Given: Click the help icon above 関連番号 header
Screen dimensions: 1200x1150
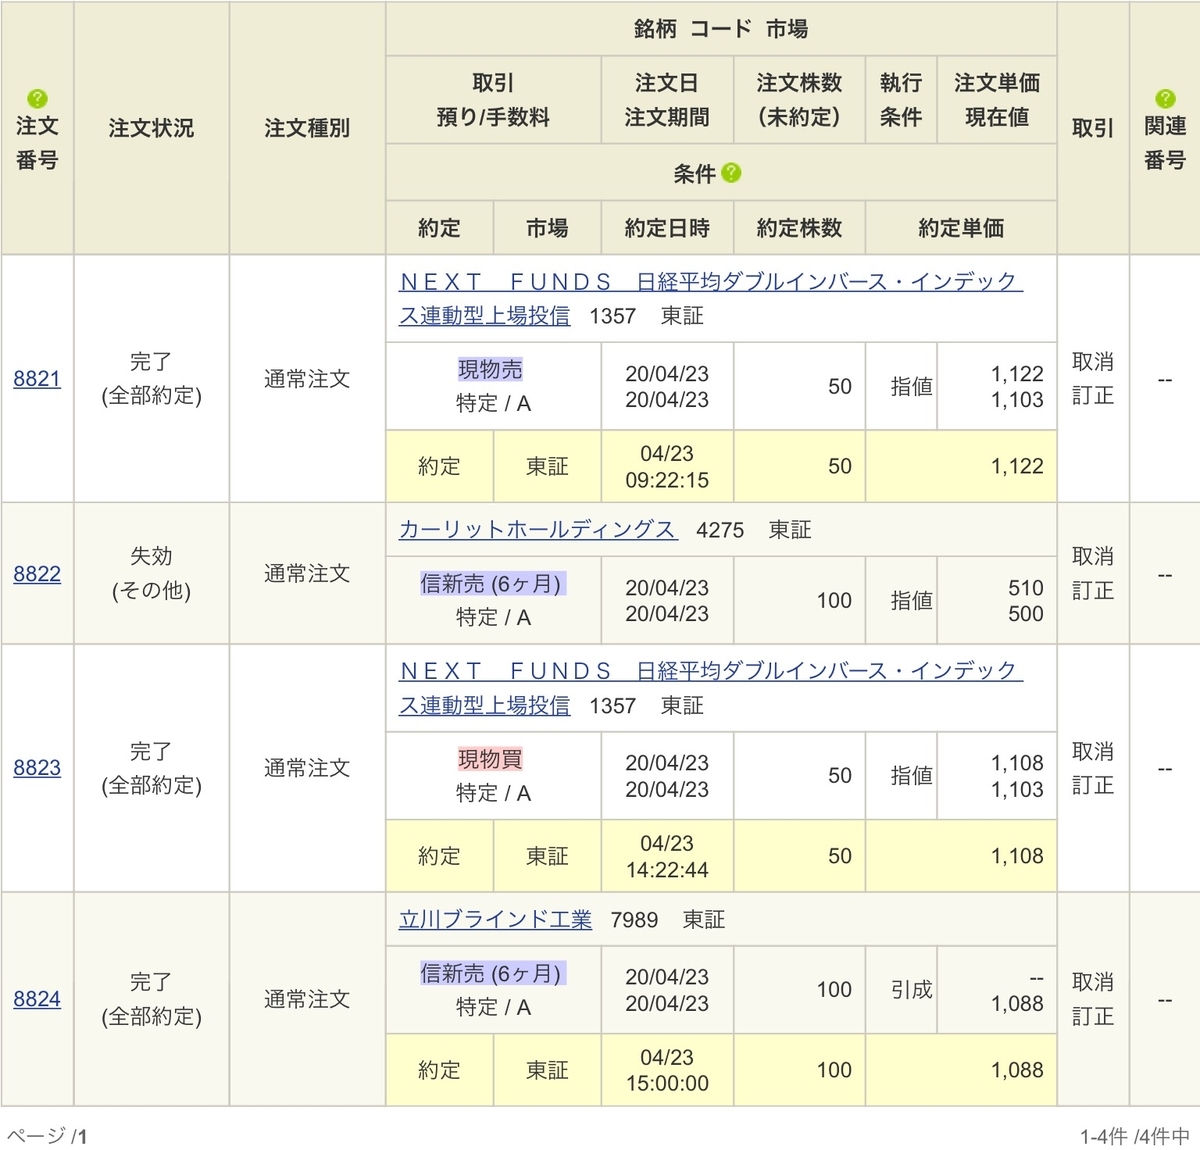Looking at the screenshot, I should coord(1165,98).
